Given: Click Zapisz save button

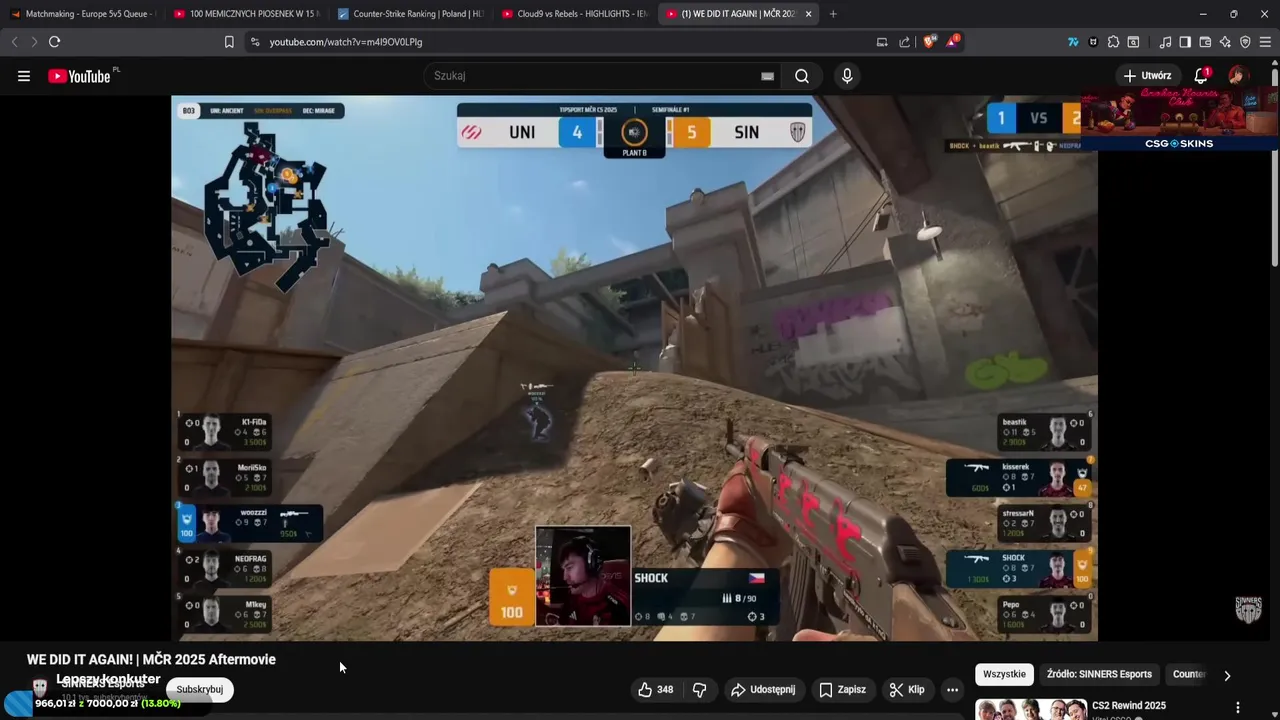Looking at the screenshot, I should click(842, 690).
